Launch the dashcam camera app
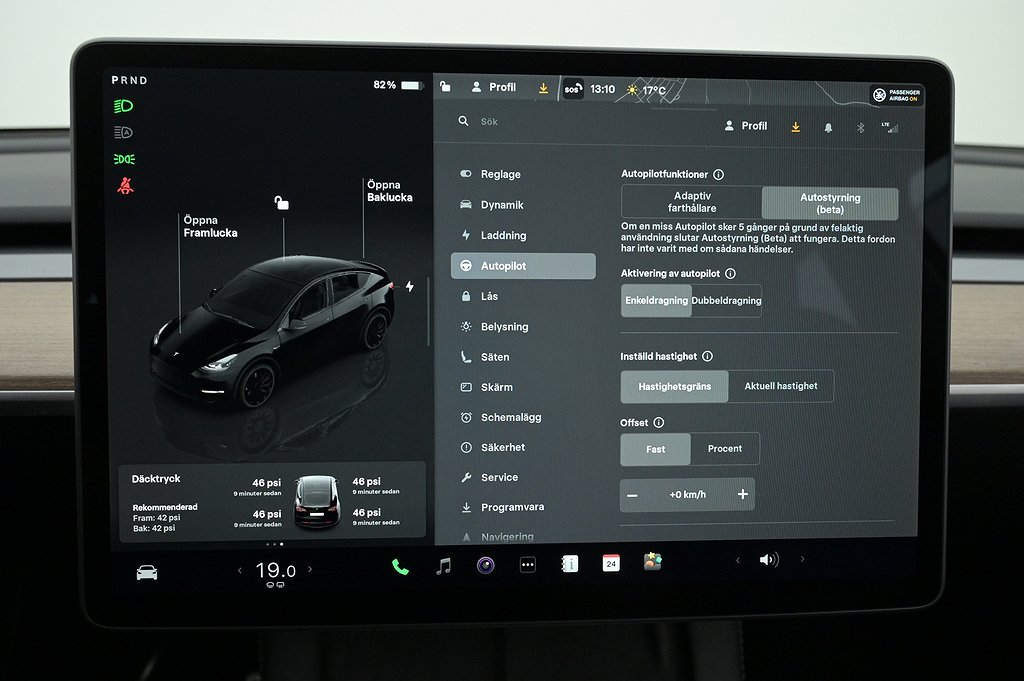1024x681 pixels. [486, 565]
